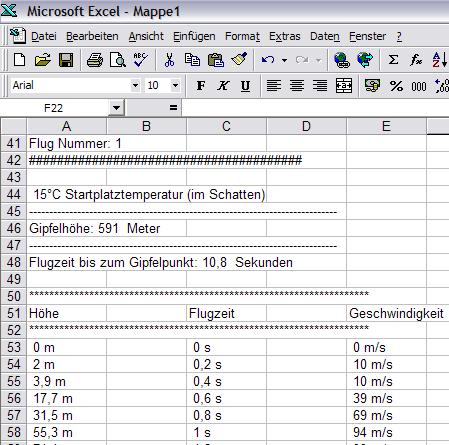Open the Einfügen menu
The image size is (449, 445).
coord(194,36)
